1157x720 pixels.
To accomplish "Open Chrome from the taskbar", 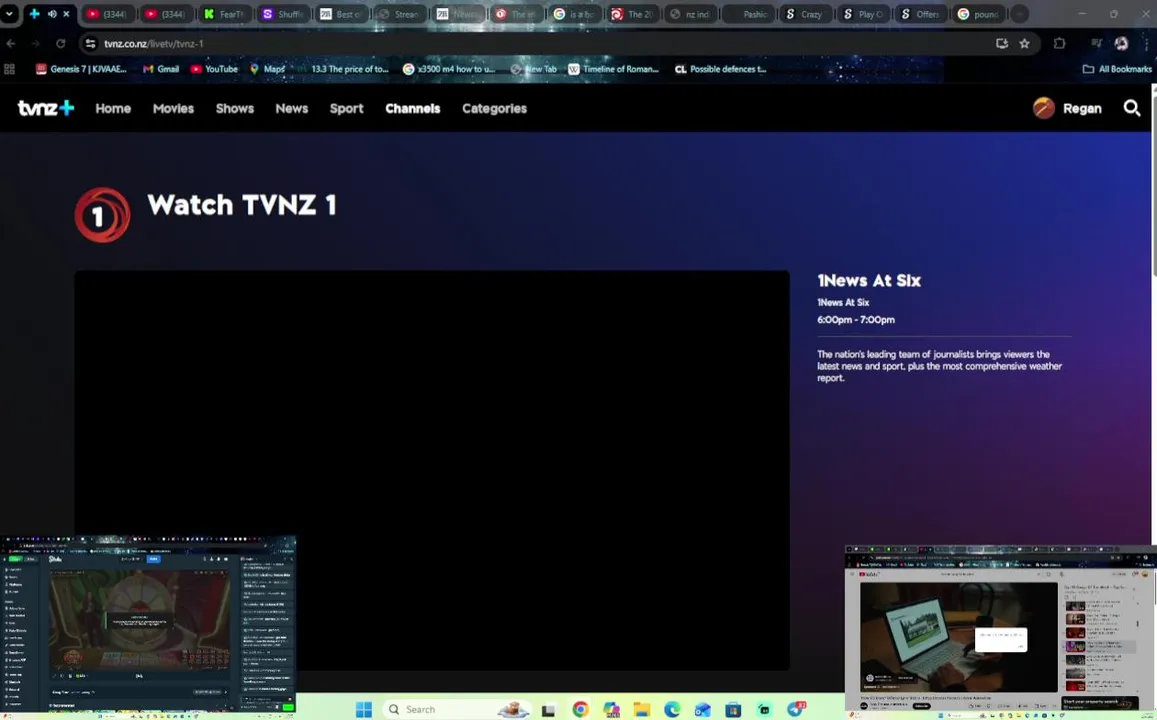I will [x=581, y=710].
